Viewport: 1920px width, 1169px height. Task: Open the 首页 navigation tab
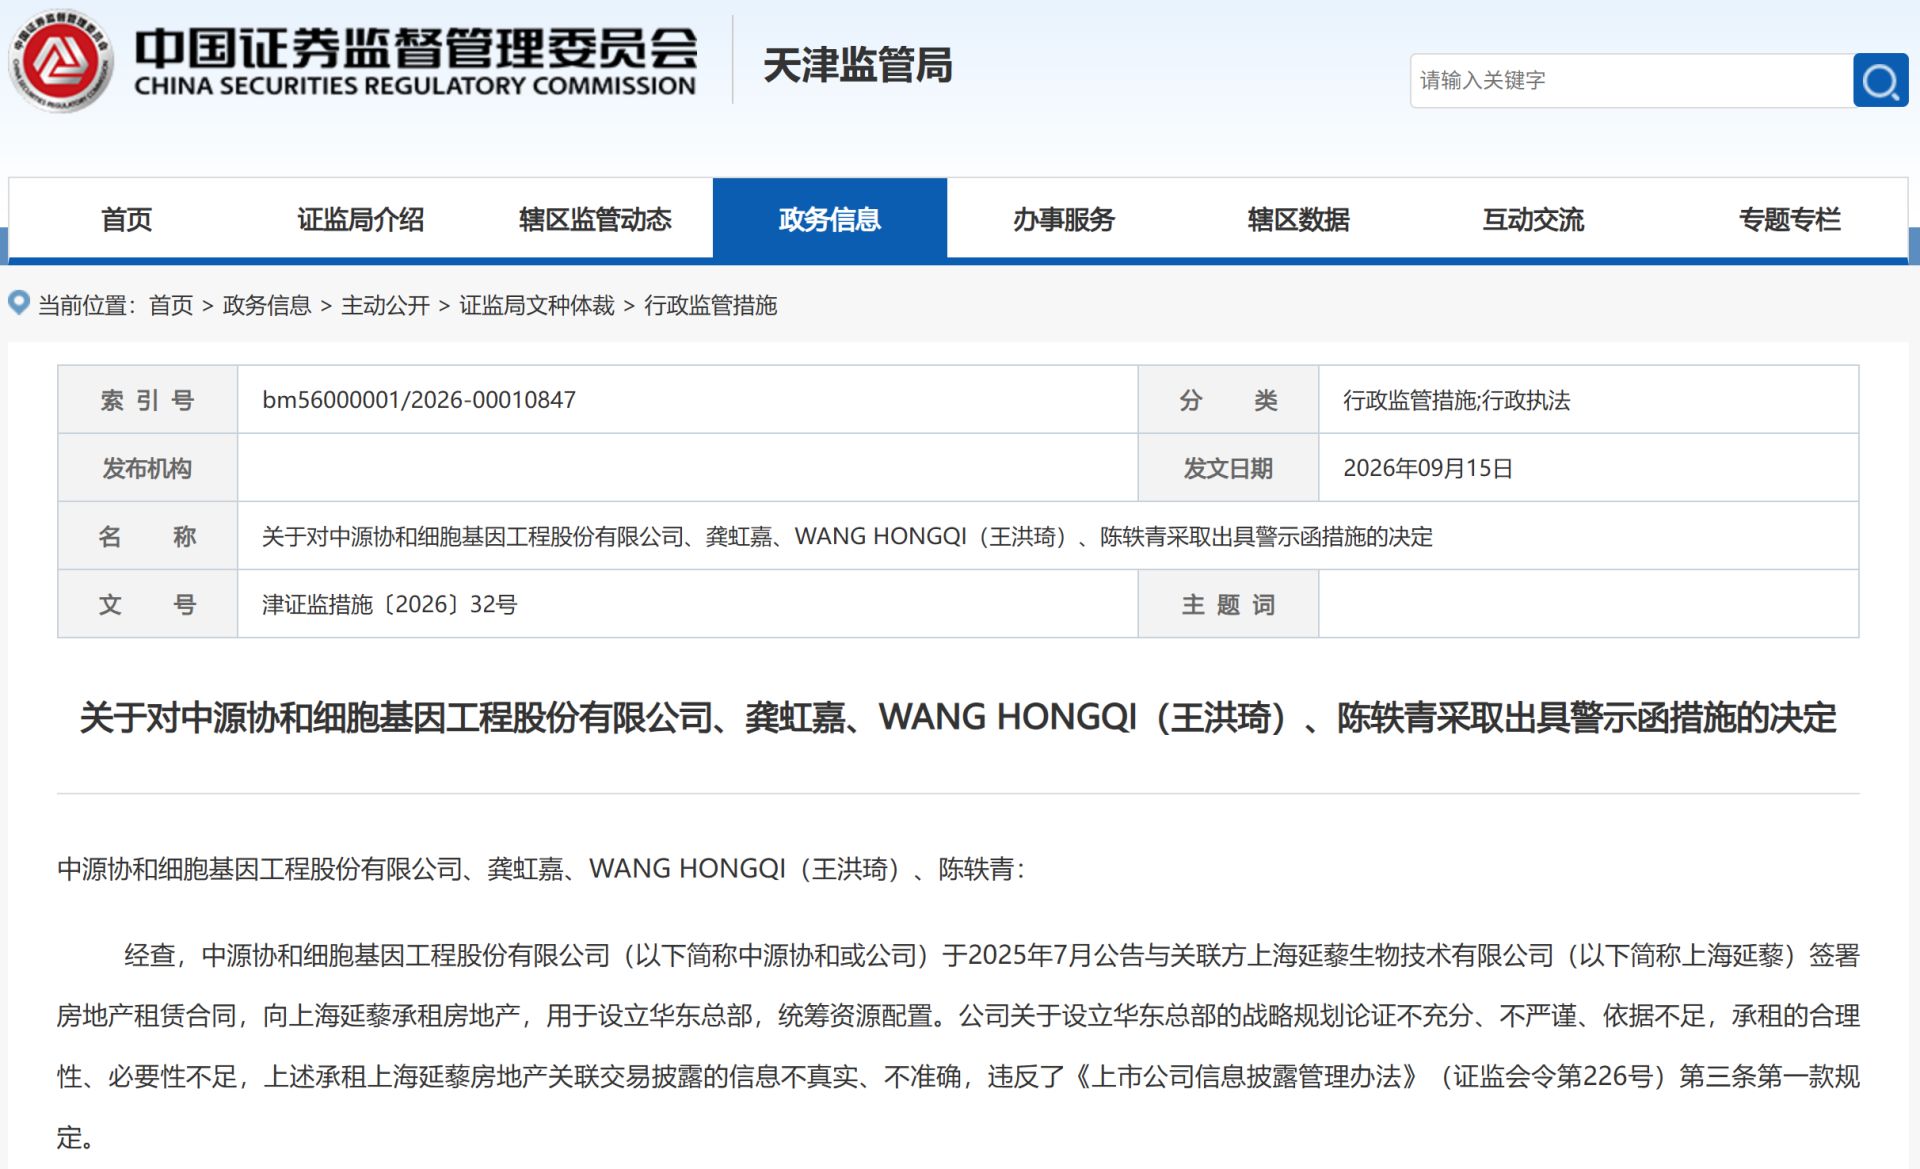(x=126, y=219)
